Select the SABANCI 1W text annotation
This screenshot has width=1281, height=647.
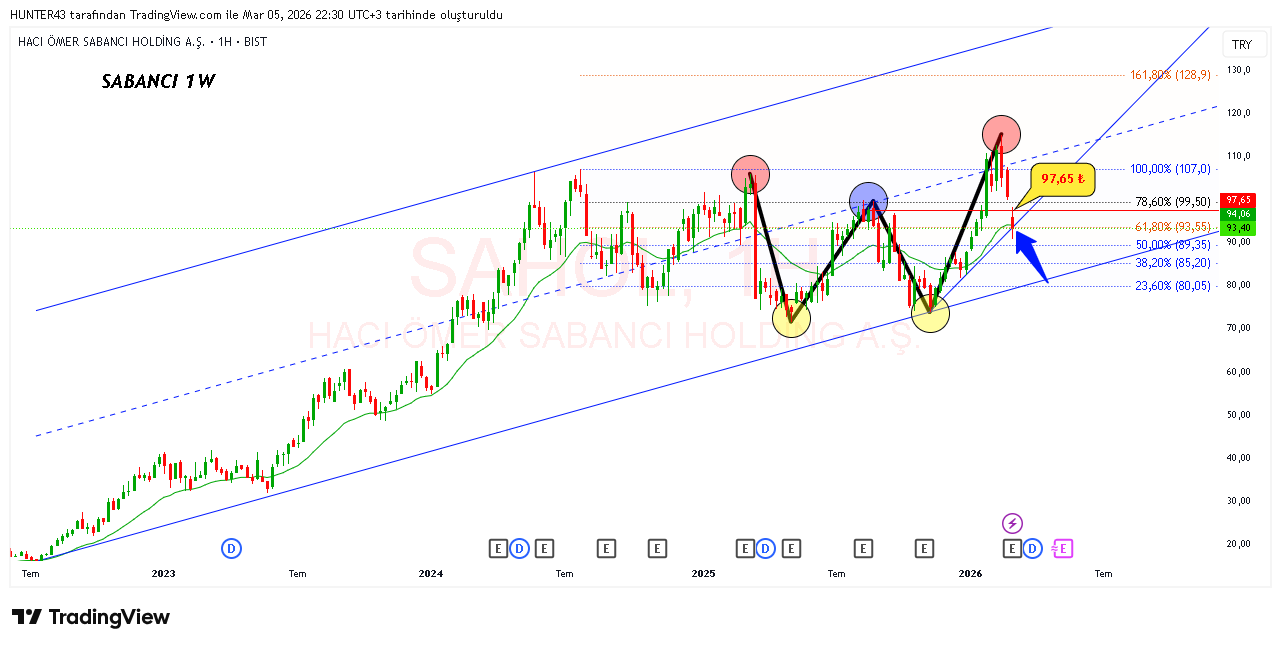(x=158, y=82)
